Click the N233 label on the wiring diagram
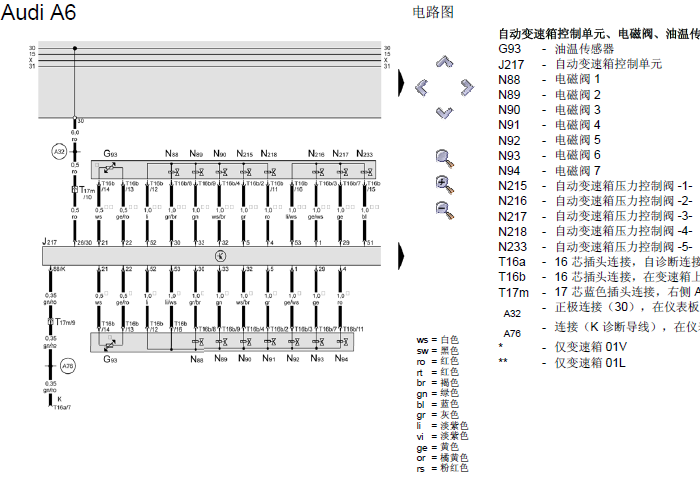This screenshot has height=500, width=700. pos(364,154)
